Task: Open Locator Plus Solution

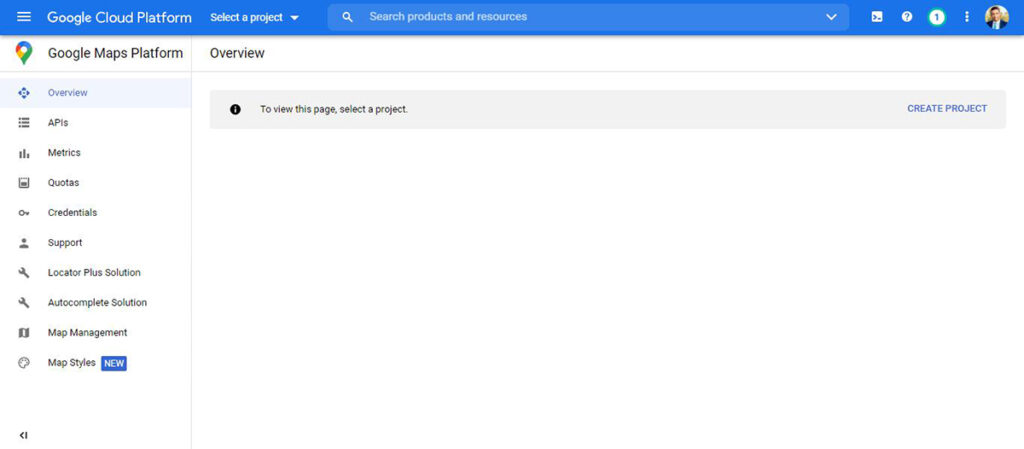Action: coord(94,273)
